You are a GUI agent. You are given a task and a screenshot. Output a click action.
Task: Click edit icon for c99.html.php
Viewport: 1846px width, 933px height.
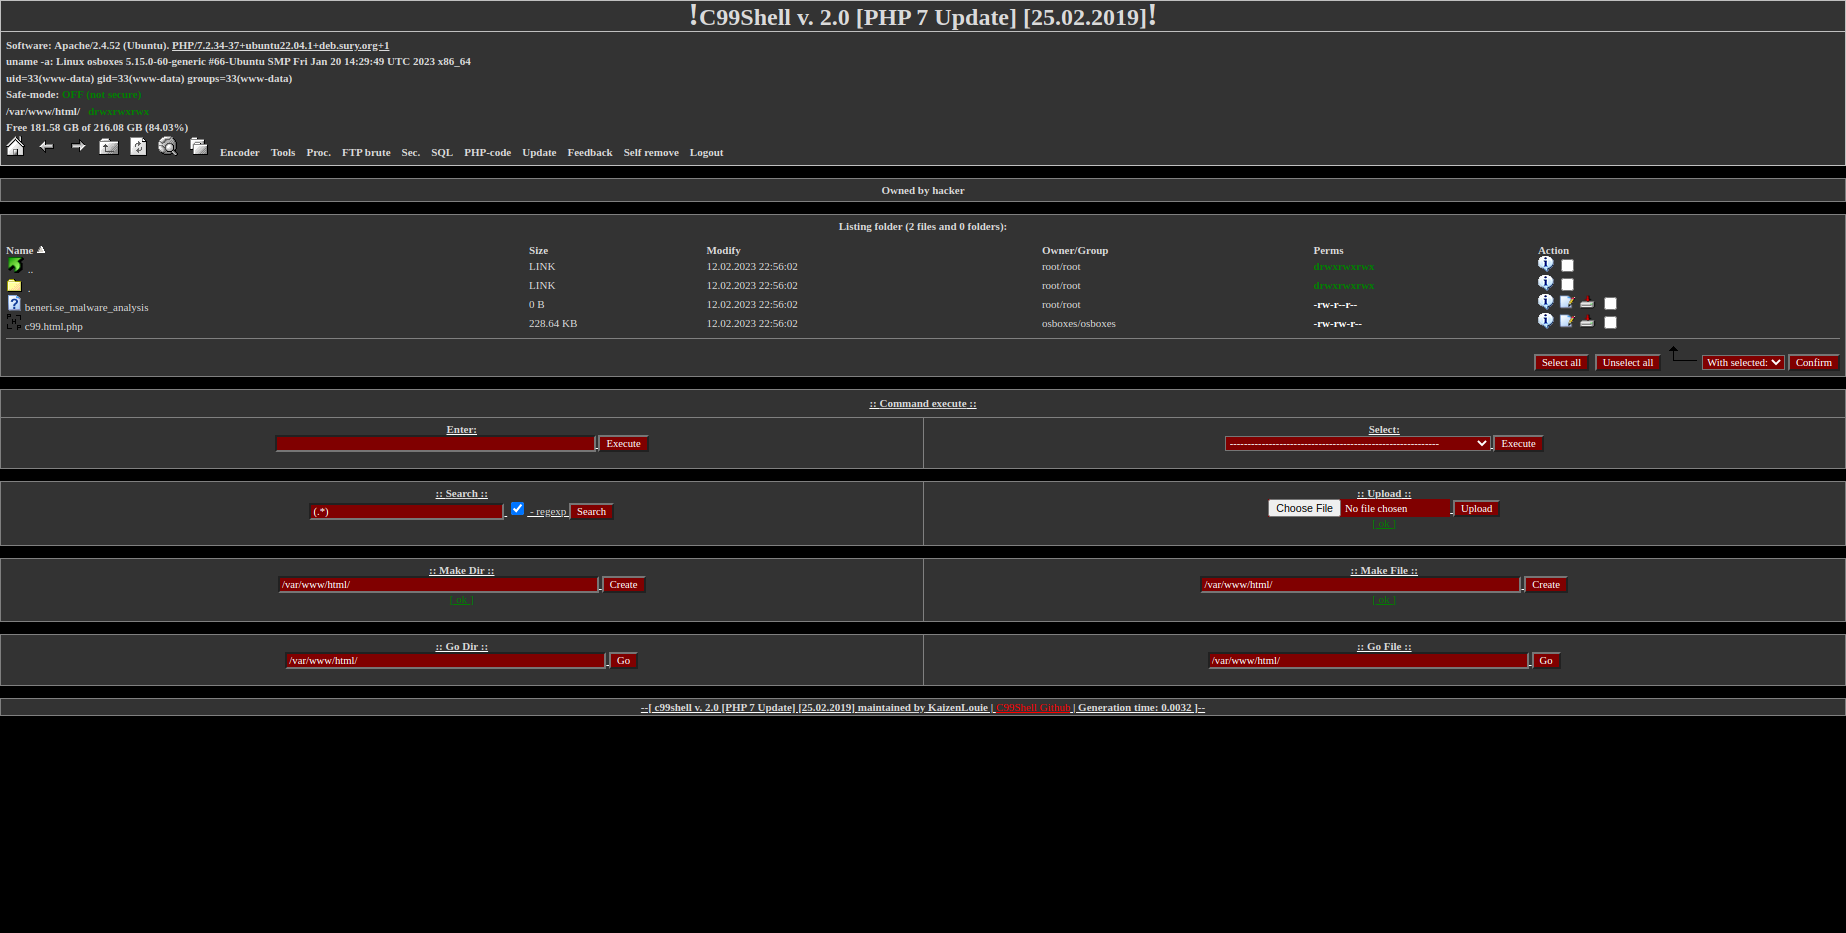click(1567, 321)
